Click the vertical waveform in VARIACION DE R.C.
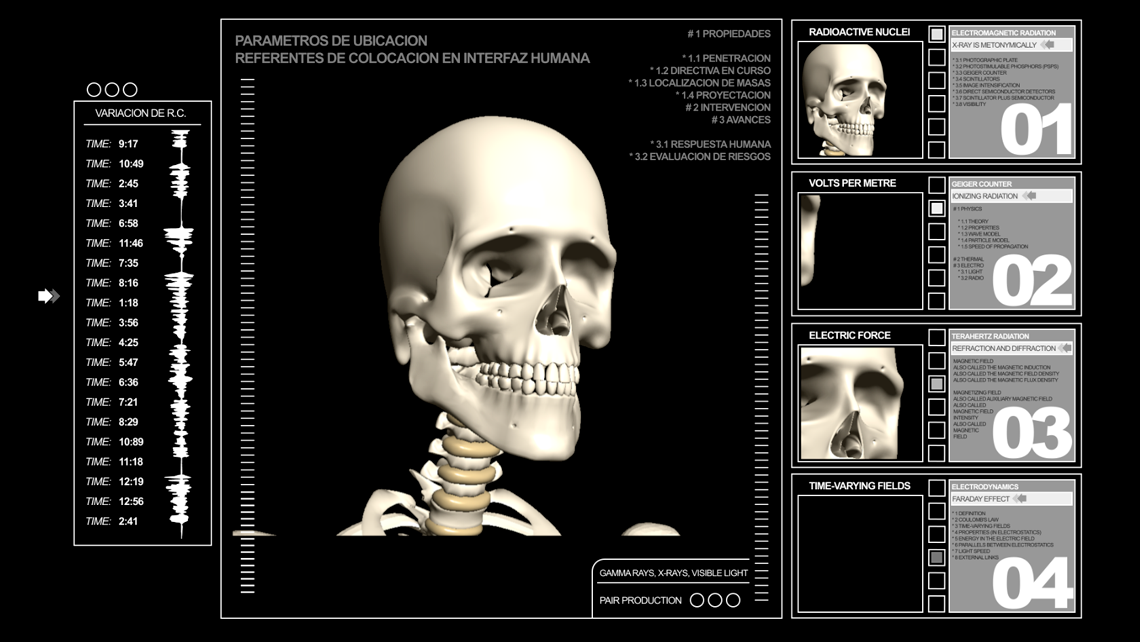1140x642 pixels. tap(180, 332)
